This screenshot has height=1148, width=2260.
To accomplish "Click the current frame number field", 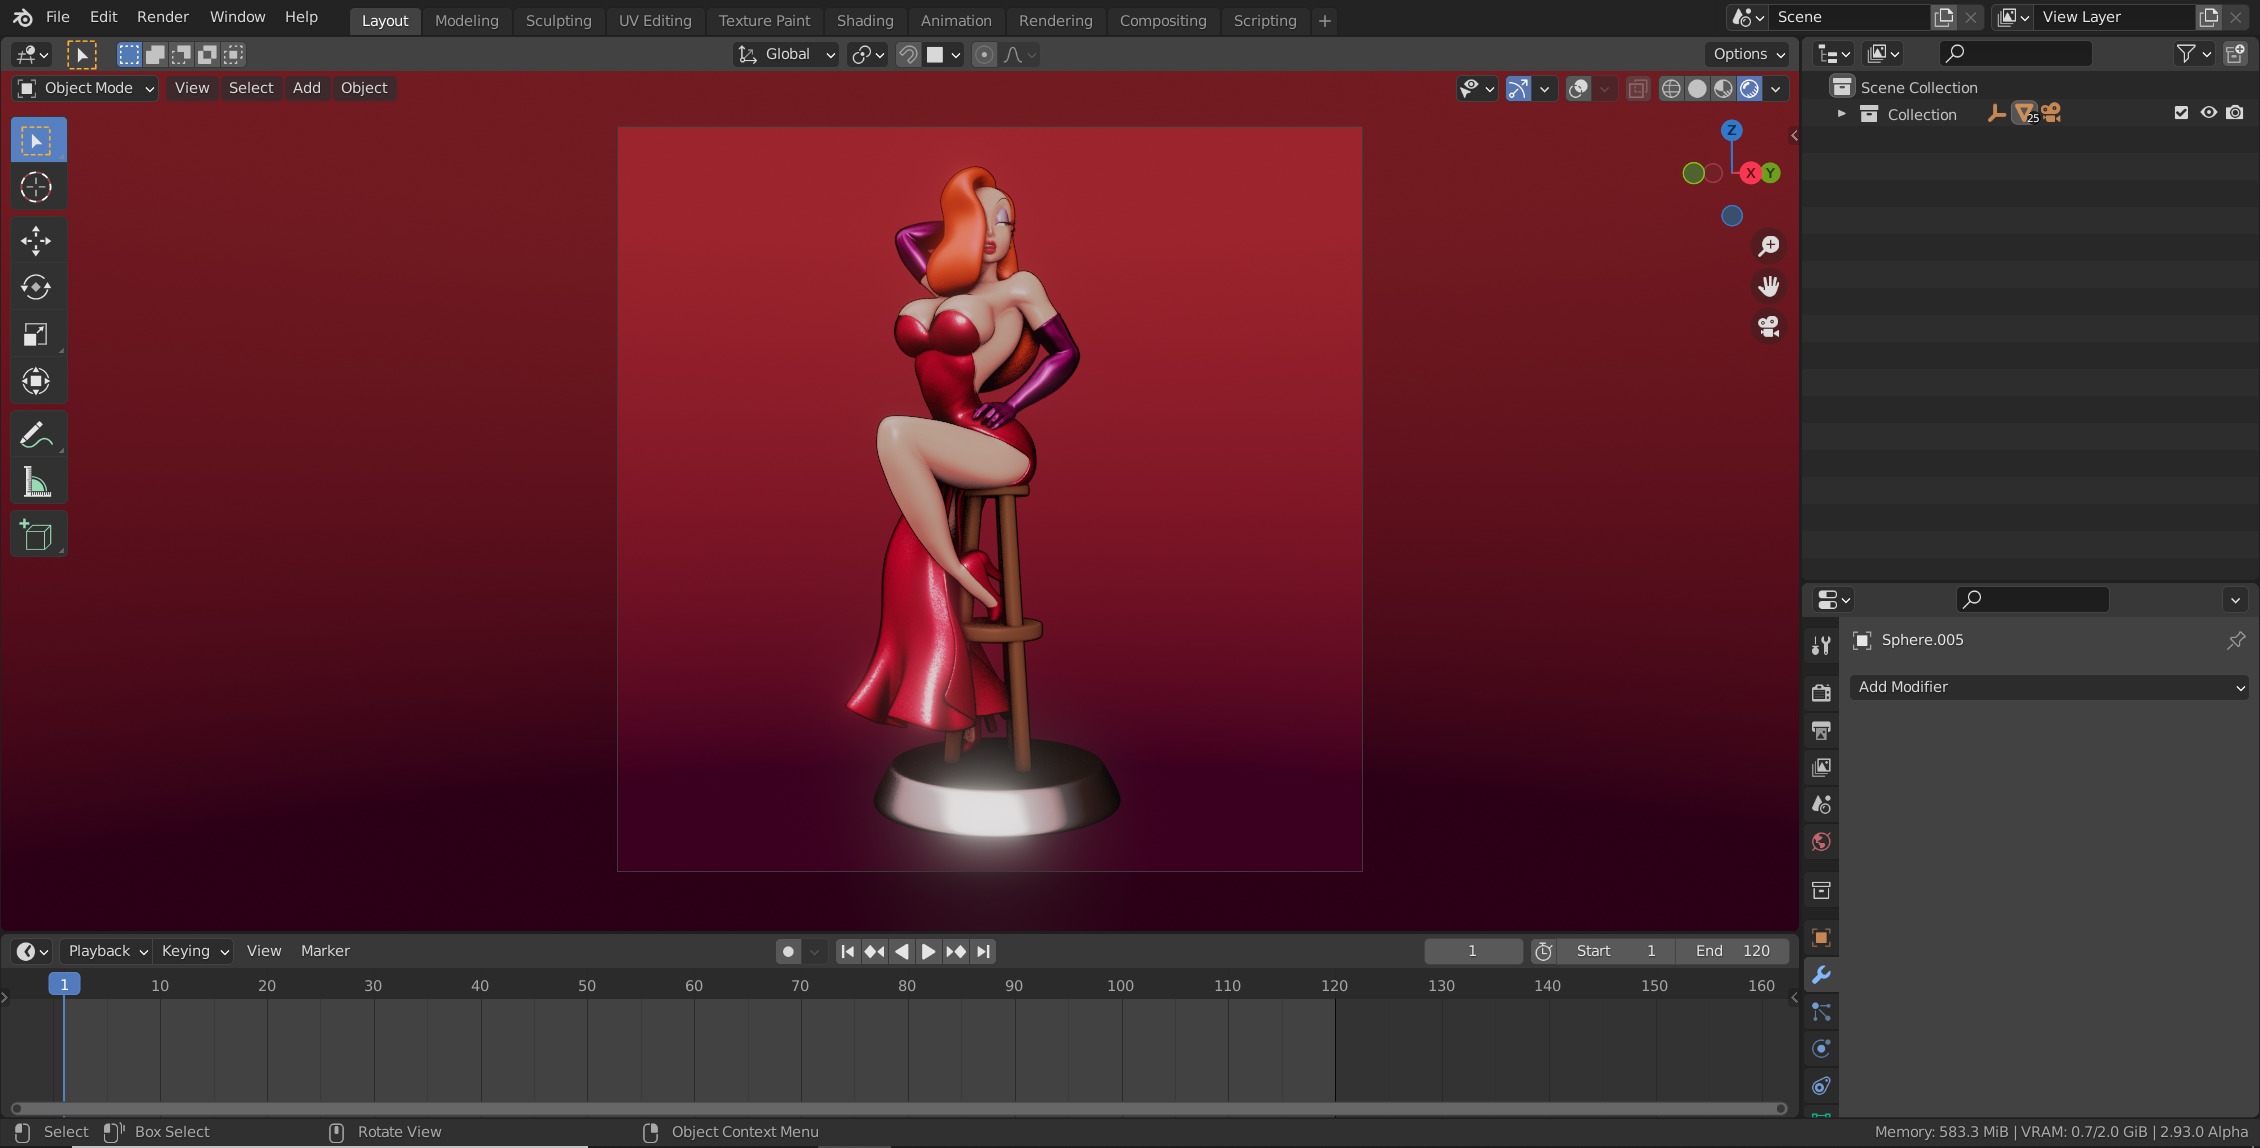I will click(x=1472, y=951).
